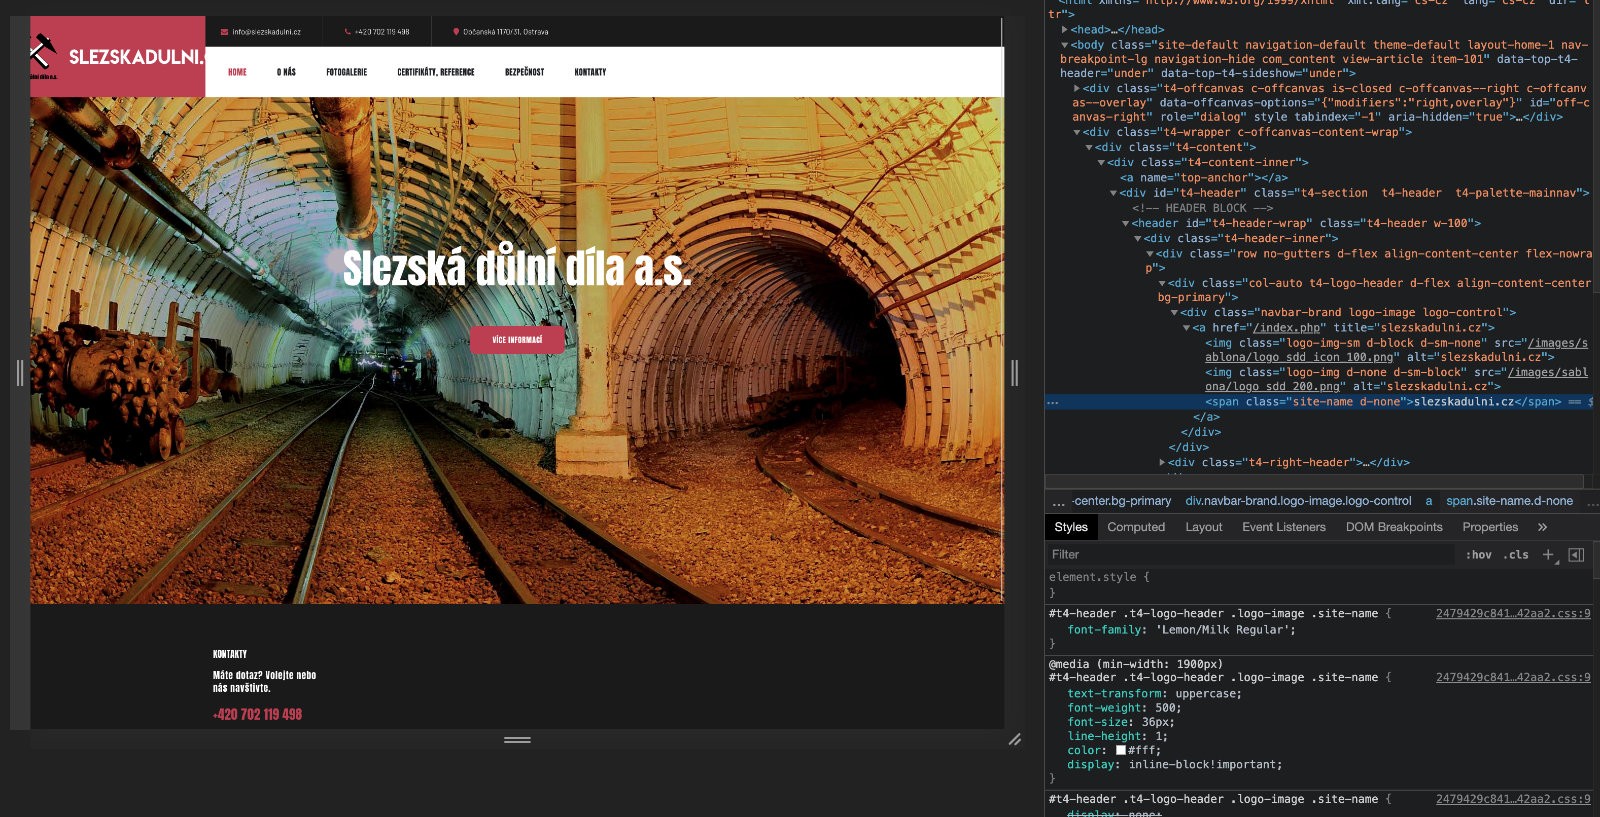Image resolution: width=1600 pixels, height=817 pixels.
Task: Open the FOTOGALERIE navigation link
Action: (346, 72)
